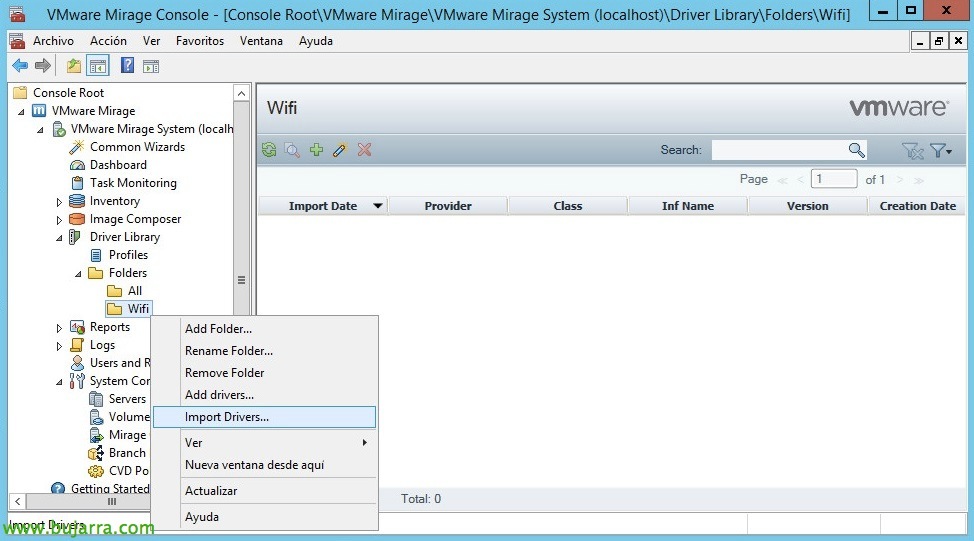Click the Forward arrow toolbar icon
The image size is (974, 541).
click(43, 65)
